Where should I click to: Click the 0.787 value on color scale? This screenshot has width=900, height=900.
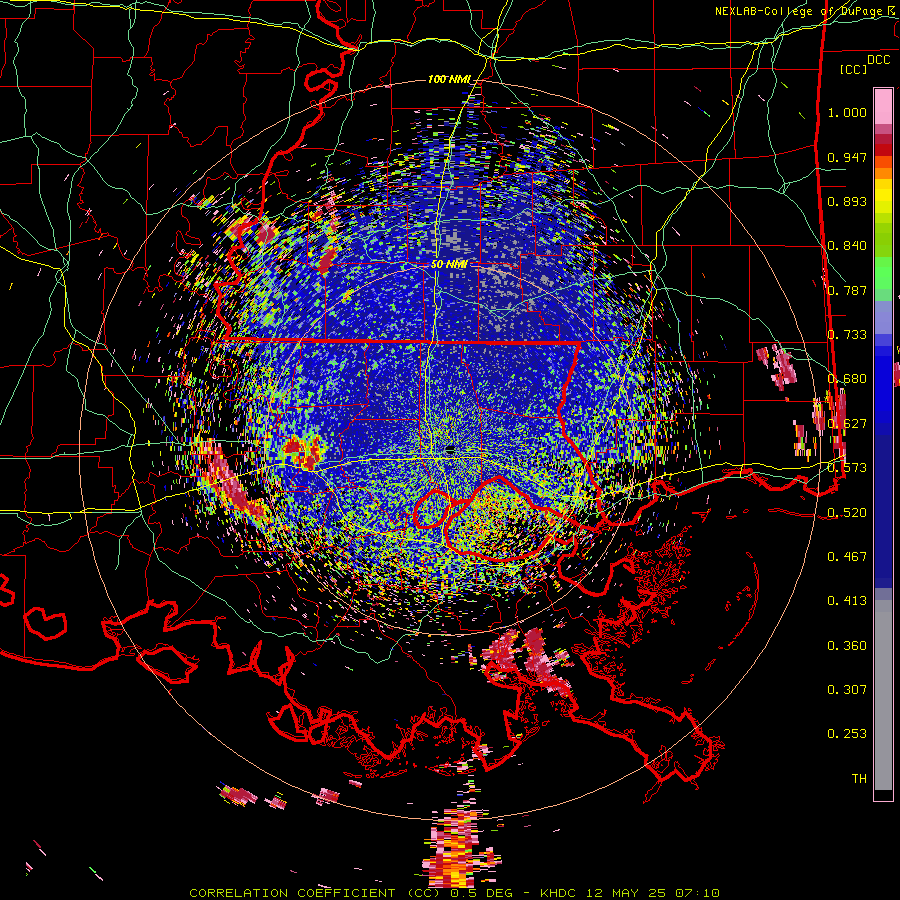tap(847, 290)
